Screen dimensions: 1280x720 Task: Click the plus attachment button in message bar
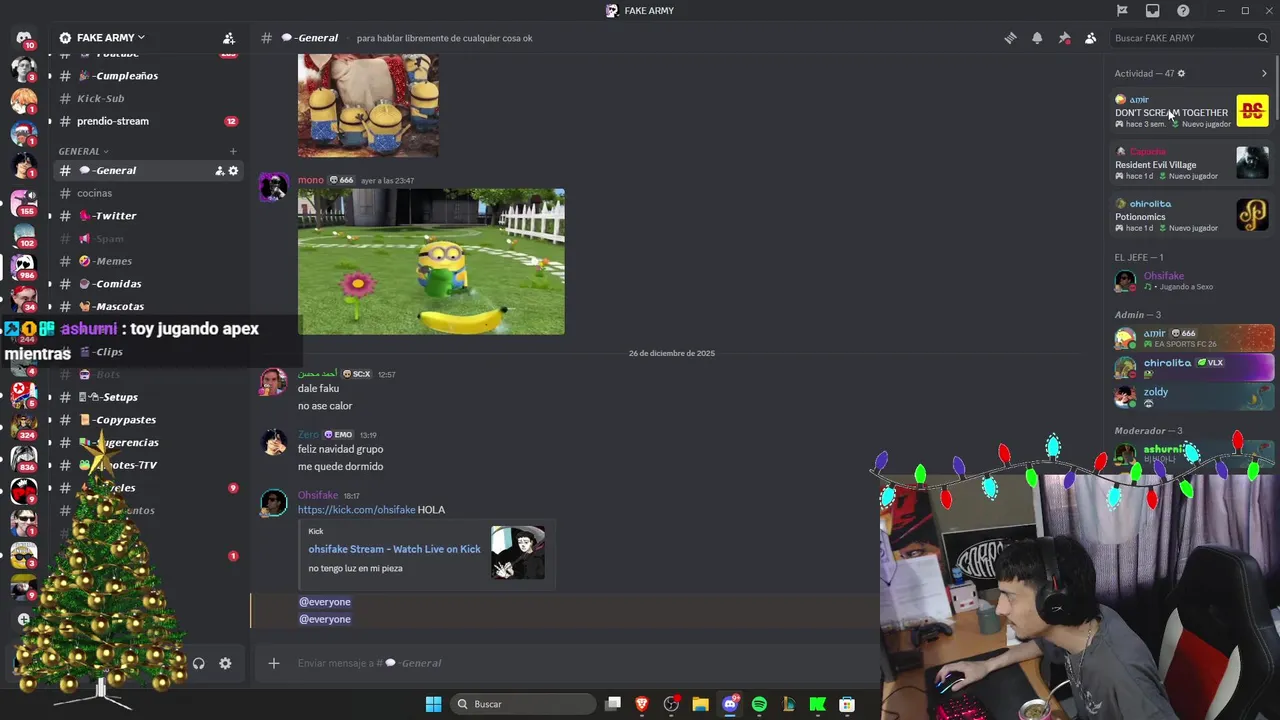click(273, 663)
